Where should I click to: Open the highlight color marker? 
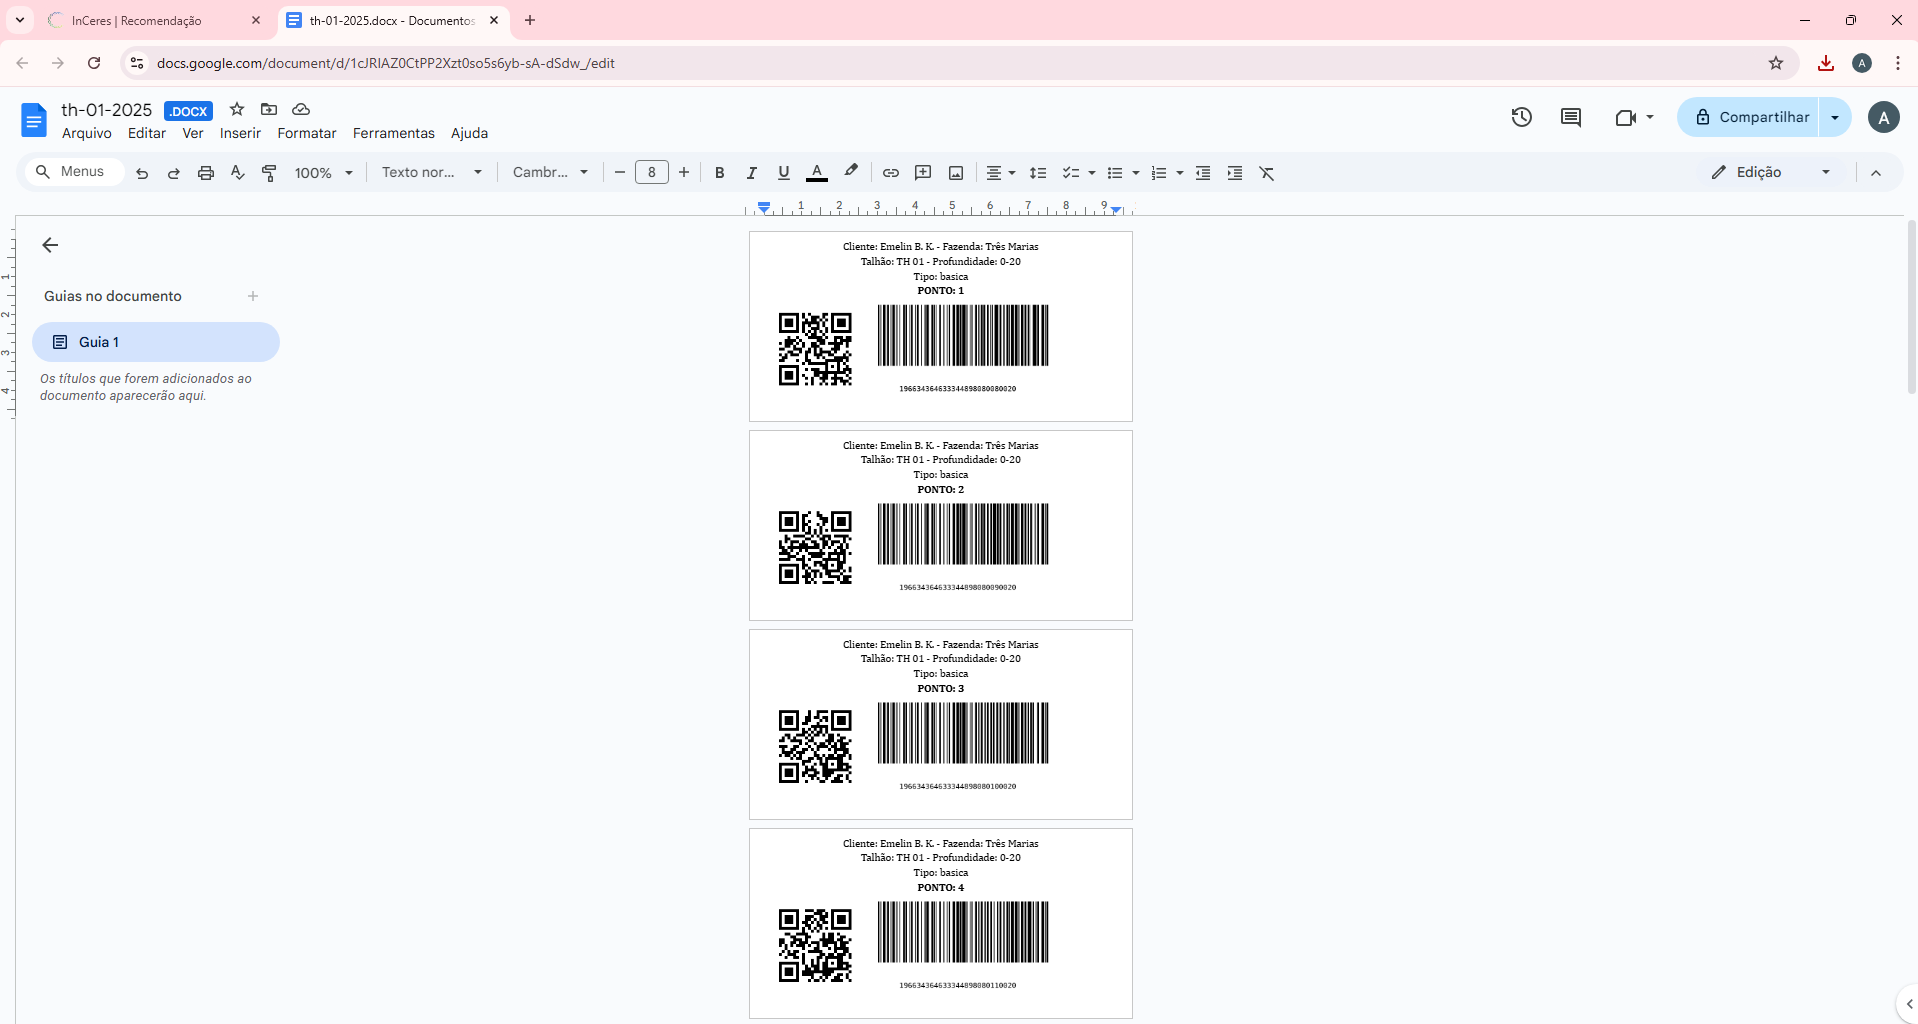(851, 172)
